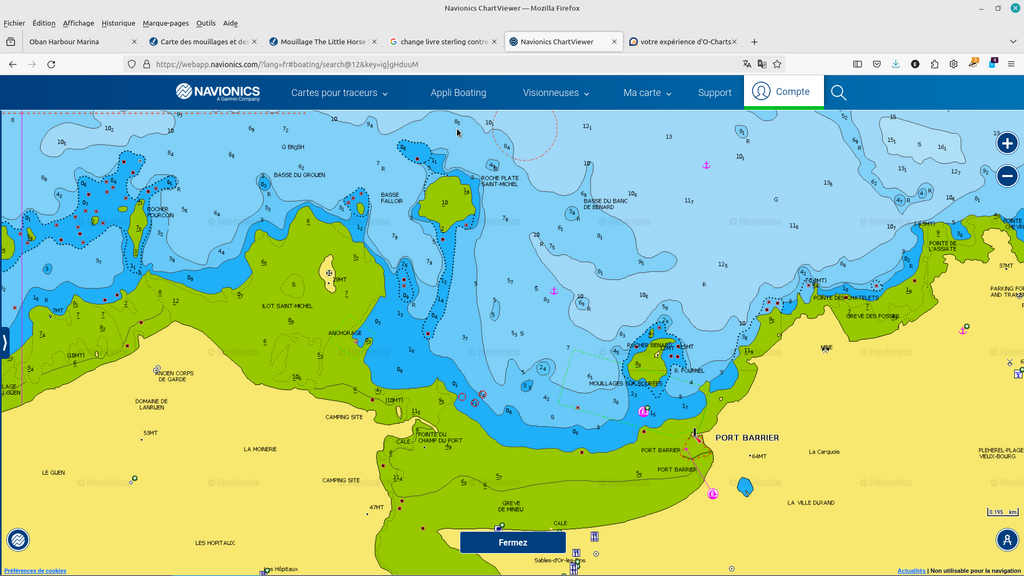This screenshot has width=1024, height=576.
Task: Open the Aide menu
Action: [x=231, y=23]
